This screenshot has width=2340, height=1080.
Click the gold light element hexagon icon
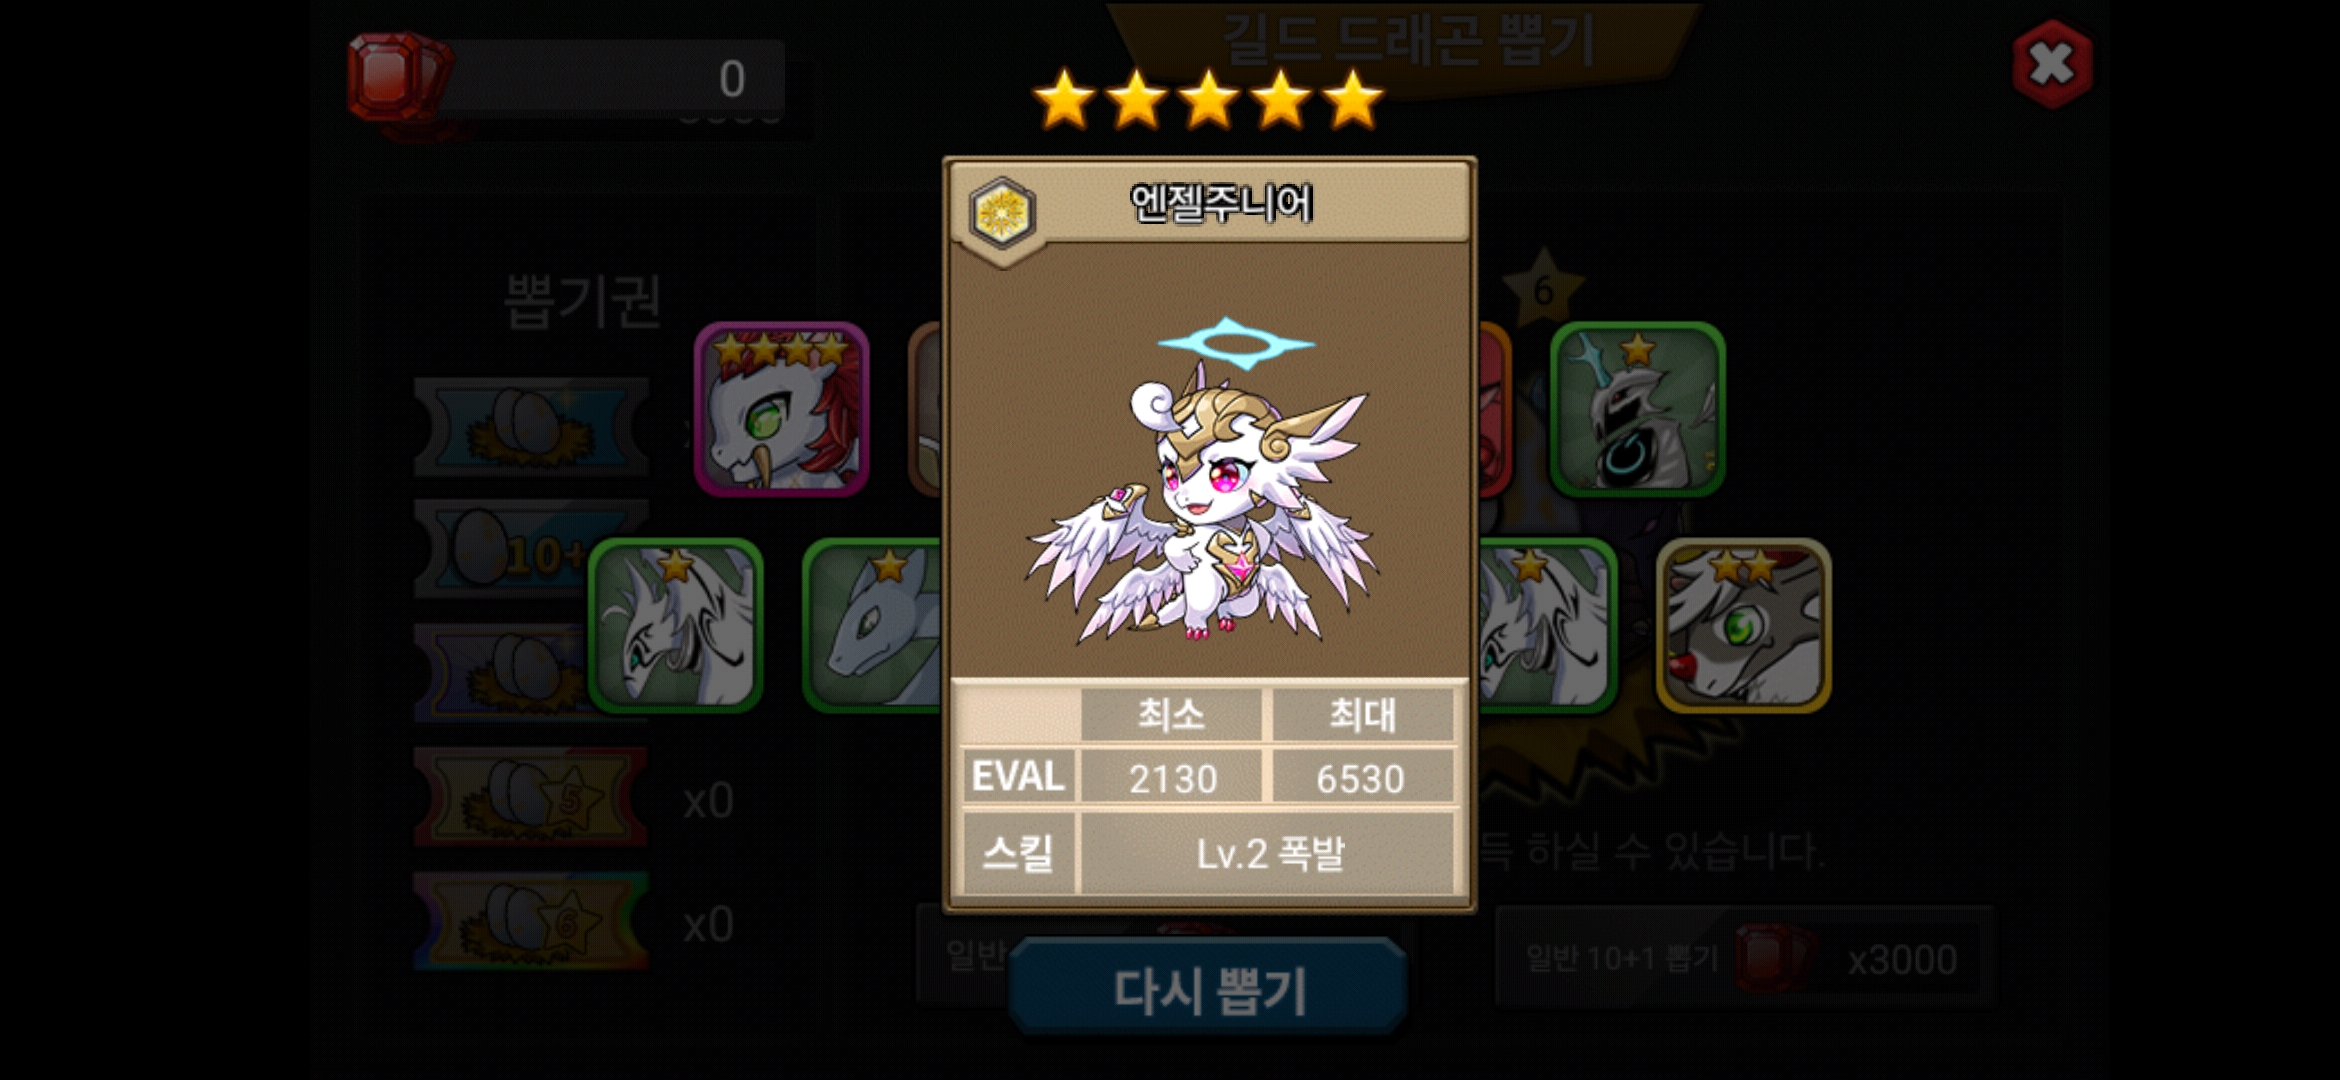point(1002,213)
